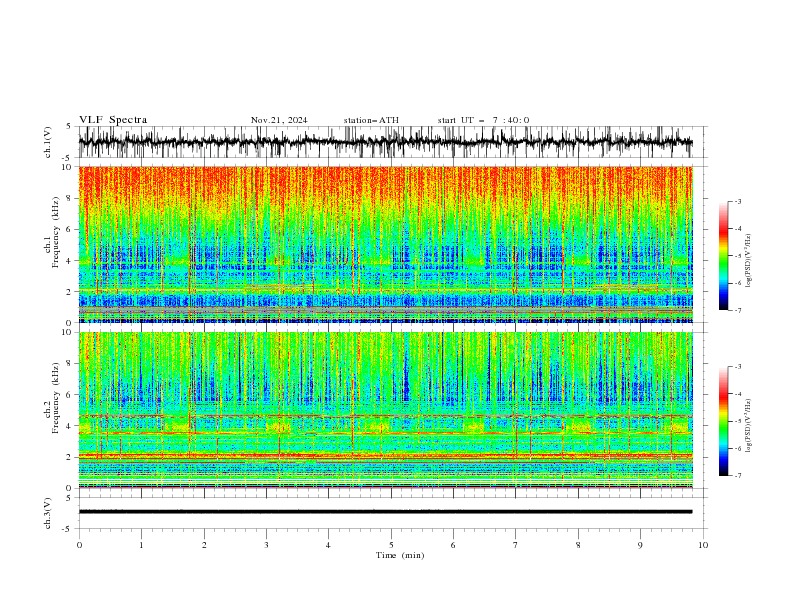Click the ch.3 flat waveform trace
This screenshot has width=792, height=612.
(385, 512)
